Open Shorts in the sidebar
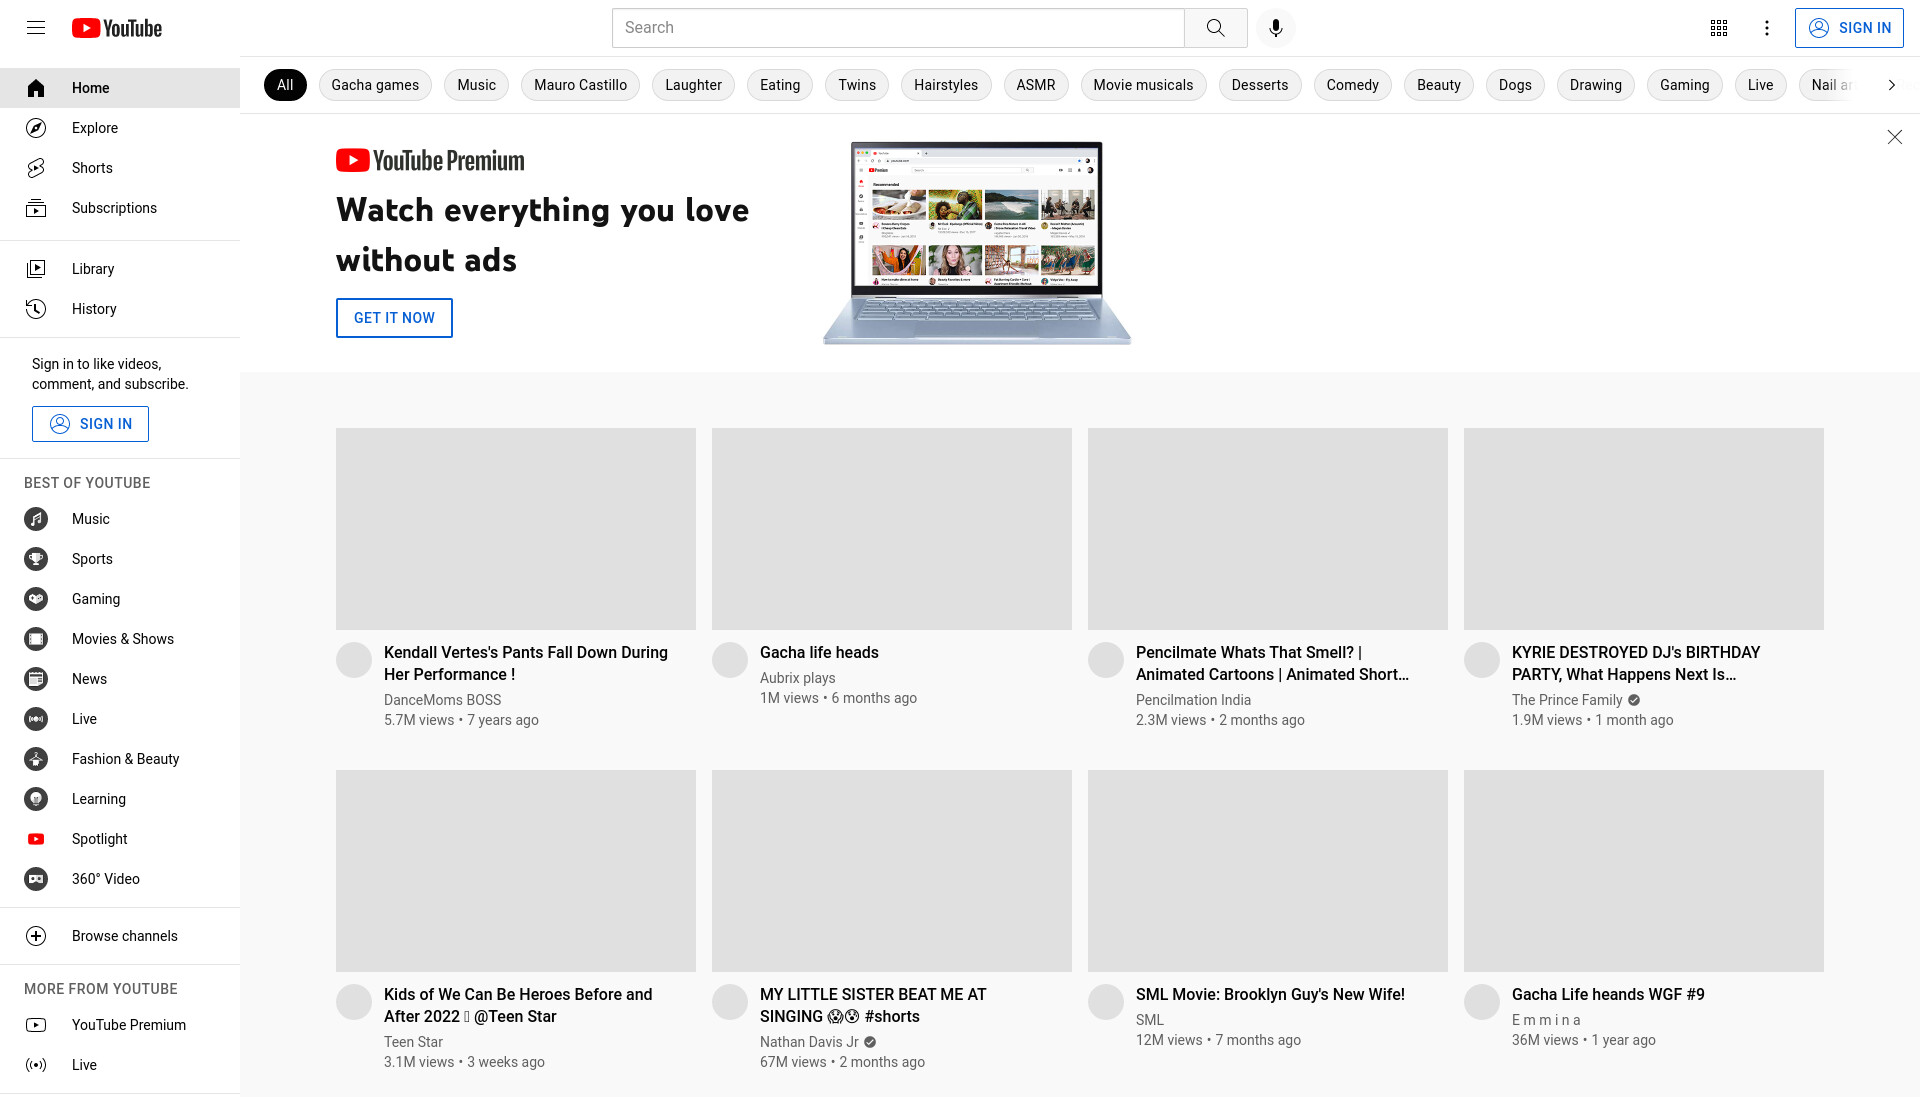1920x1097 pixels. point(120,168)
